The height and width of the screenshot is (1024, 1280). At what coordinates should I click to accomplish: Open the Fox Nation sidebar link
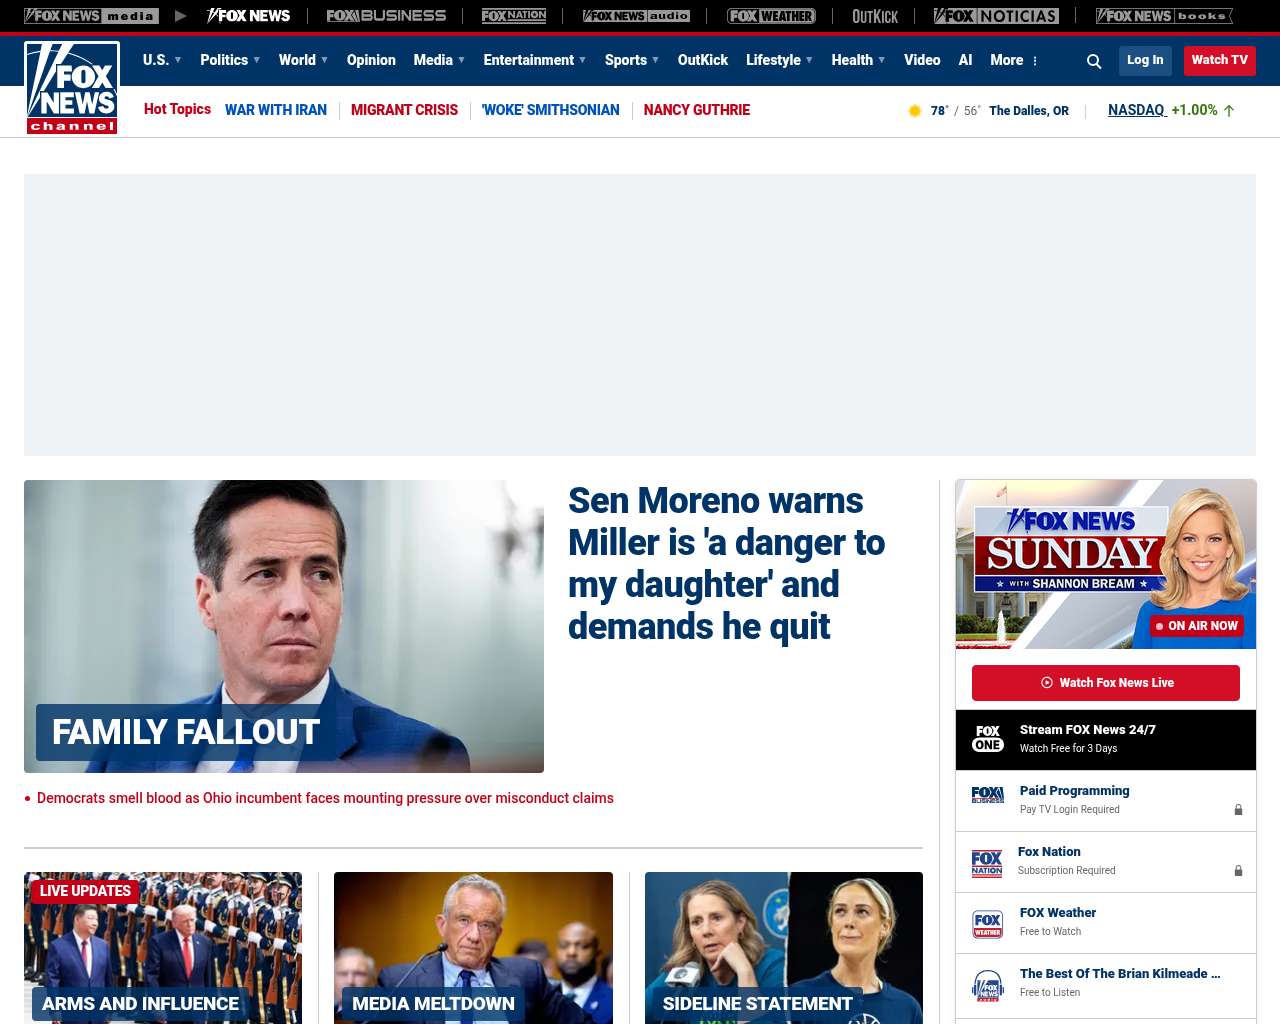pos(1049,852)
